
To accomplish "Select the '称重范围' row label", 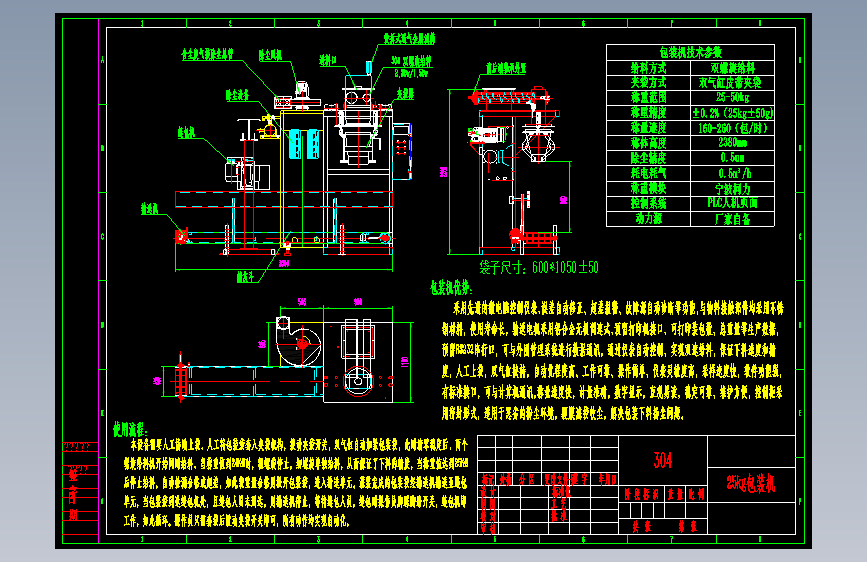I will 649,97.
